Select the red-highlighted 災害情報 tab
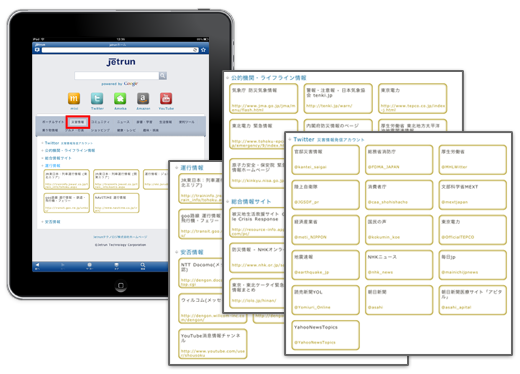This screenshot has width=520, height=374. coord(78,122)
